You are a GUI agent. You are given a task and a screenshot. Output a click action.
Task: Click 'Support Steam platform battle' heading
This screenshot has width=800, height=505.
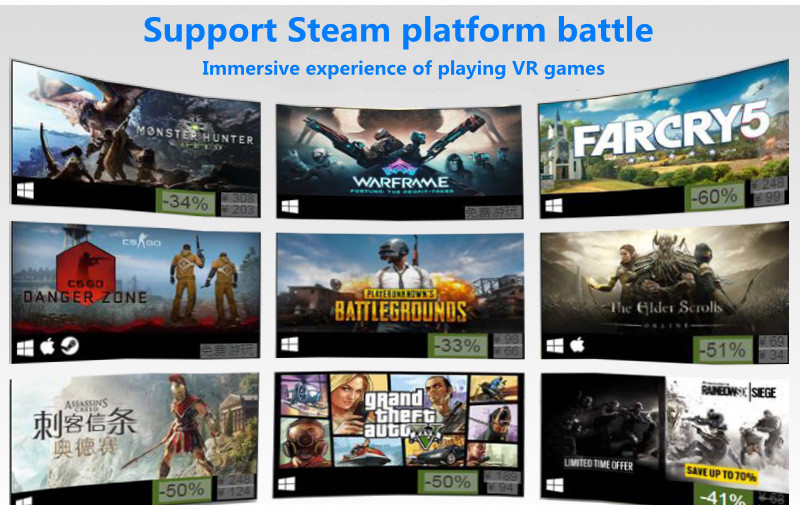click(x=398, y=30)
